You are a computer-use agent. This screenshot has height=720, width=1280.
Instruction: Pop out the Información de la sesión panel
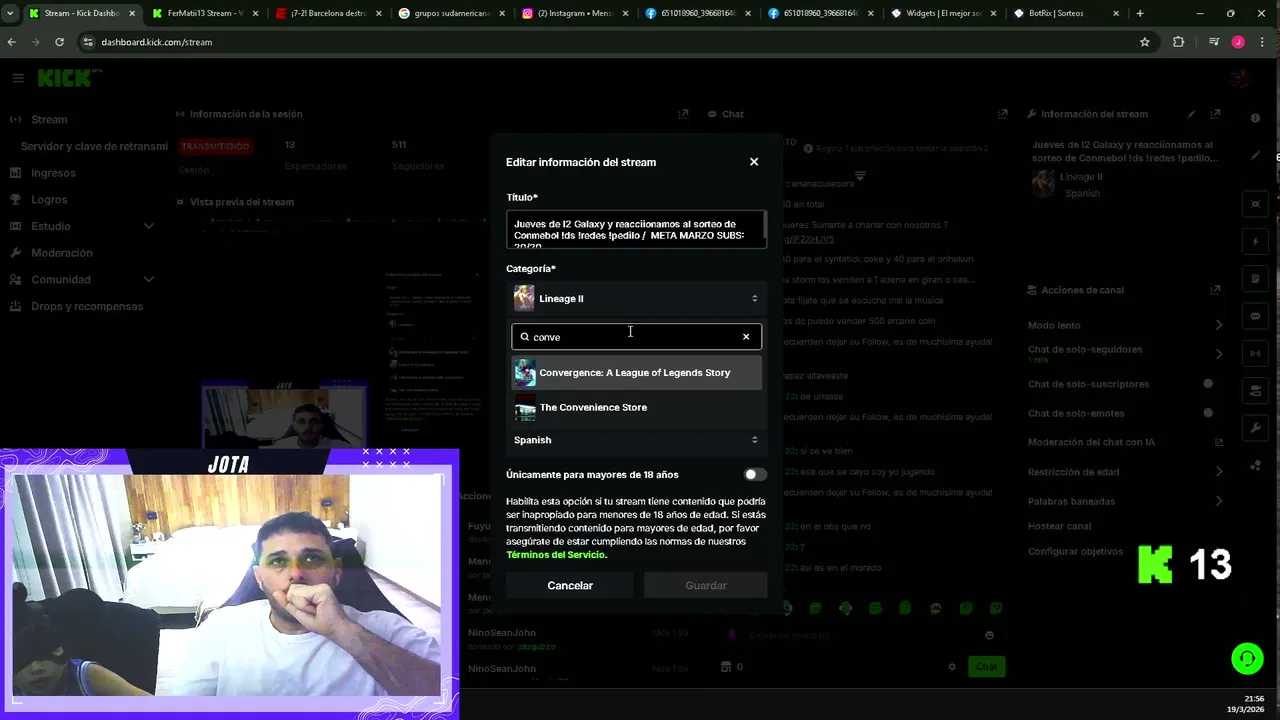point(683,114)
